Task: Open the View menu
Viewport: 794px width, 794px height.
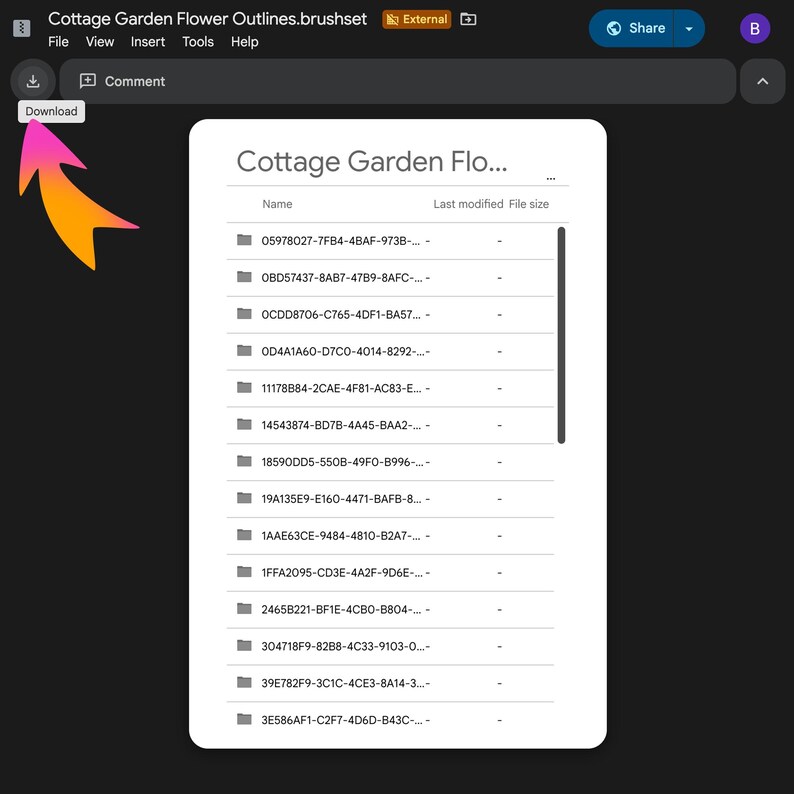Action: click(x=100, y=42)
